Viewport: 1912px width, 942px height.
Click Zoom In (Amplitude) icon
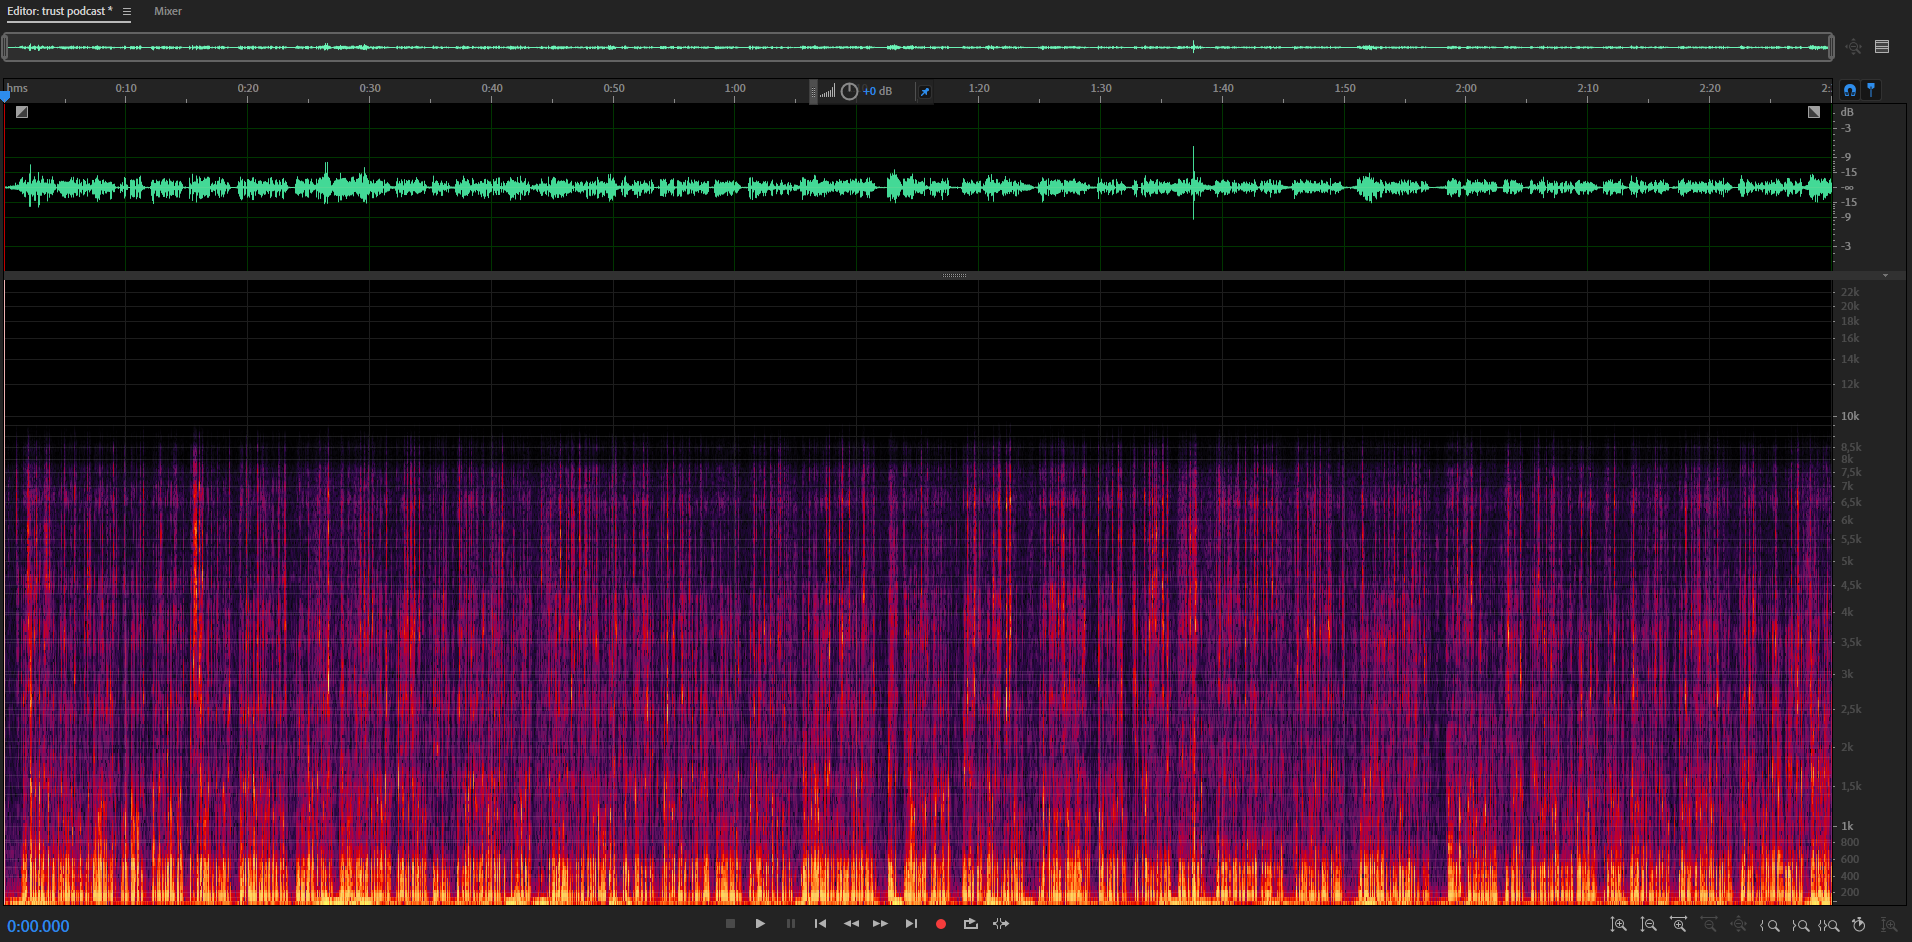coord(1618,925)
